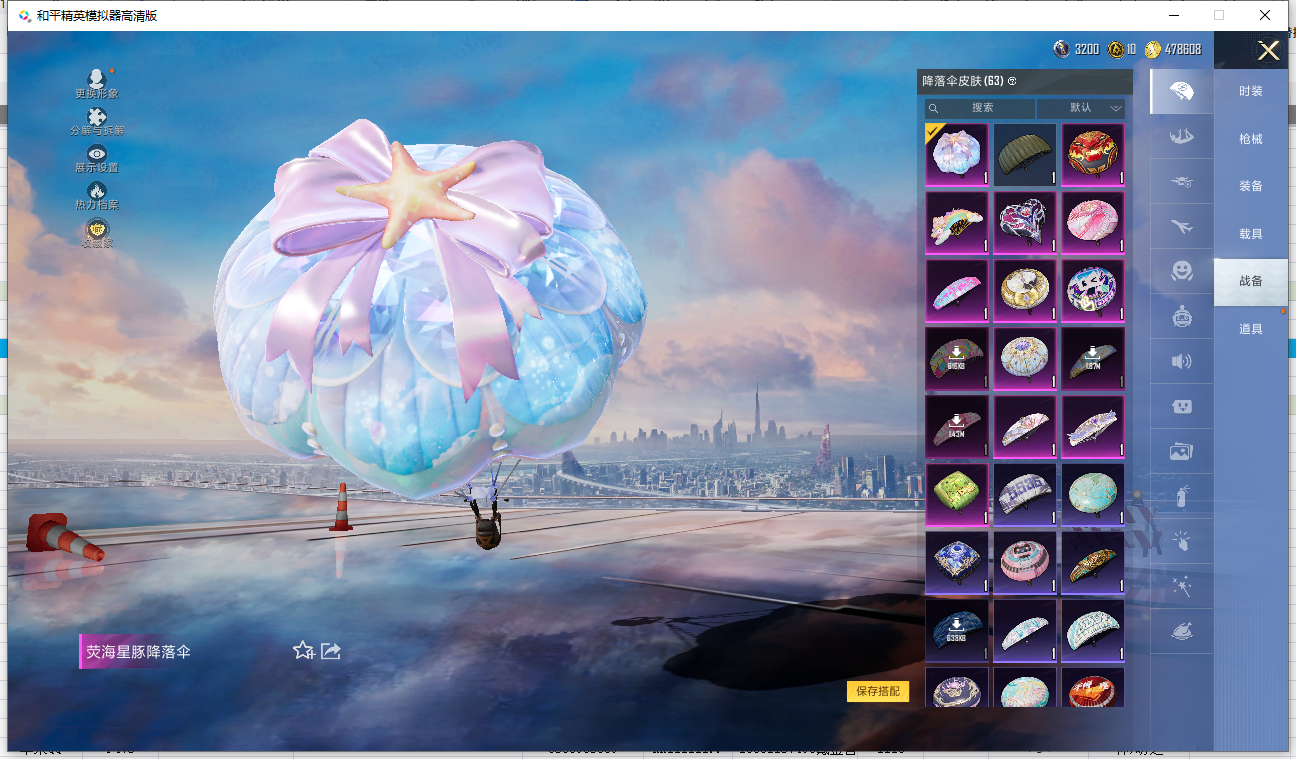This screenshot has width=1296, height=759.
Task: Select the olive green default parachute skin
Action: click(x=1025, y=155)
